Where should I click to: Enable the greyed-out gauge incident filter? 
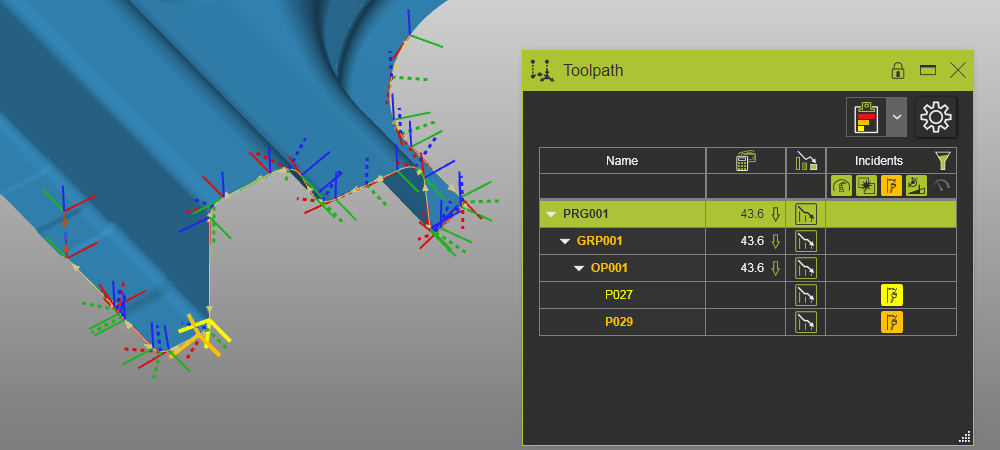tap(941, 186)
